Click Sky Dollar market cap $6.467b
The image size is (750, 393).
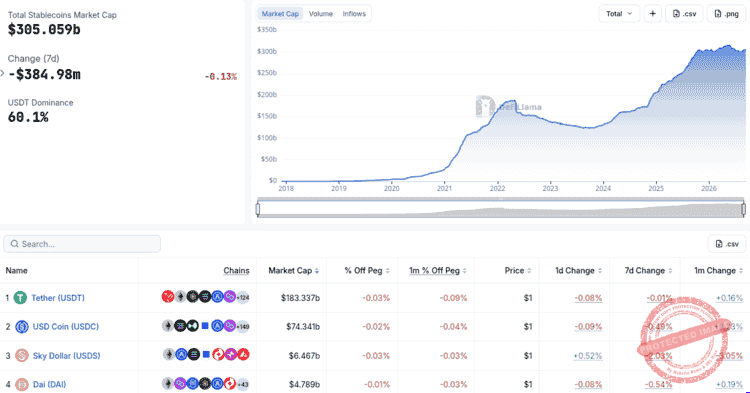pos(304,356)
